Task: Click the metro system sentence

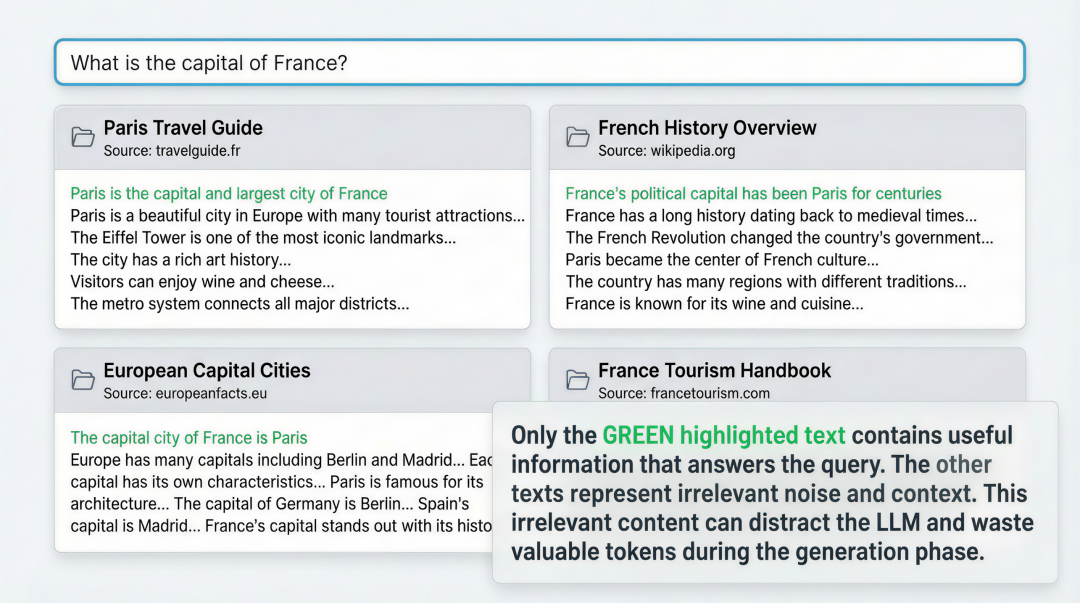Action: pyautogui.click(x=240, y=304)
